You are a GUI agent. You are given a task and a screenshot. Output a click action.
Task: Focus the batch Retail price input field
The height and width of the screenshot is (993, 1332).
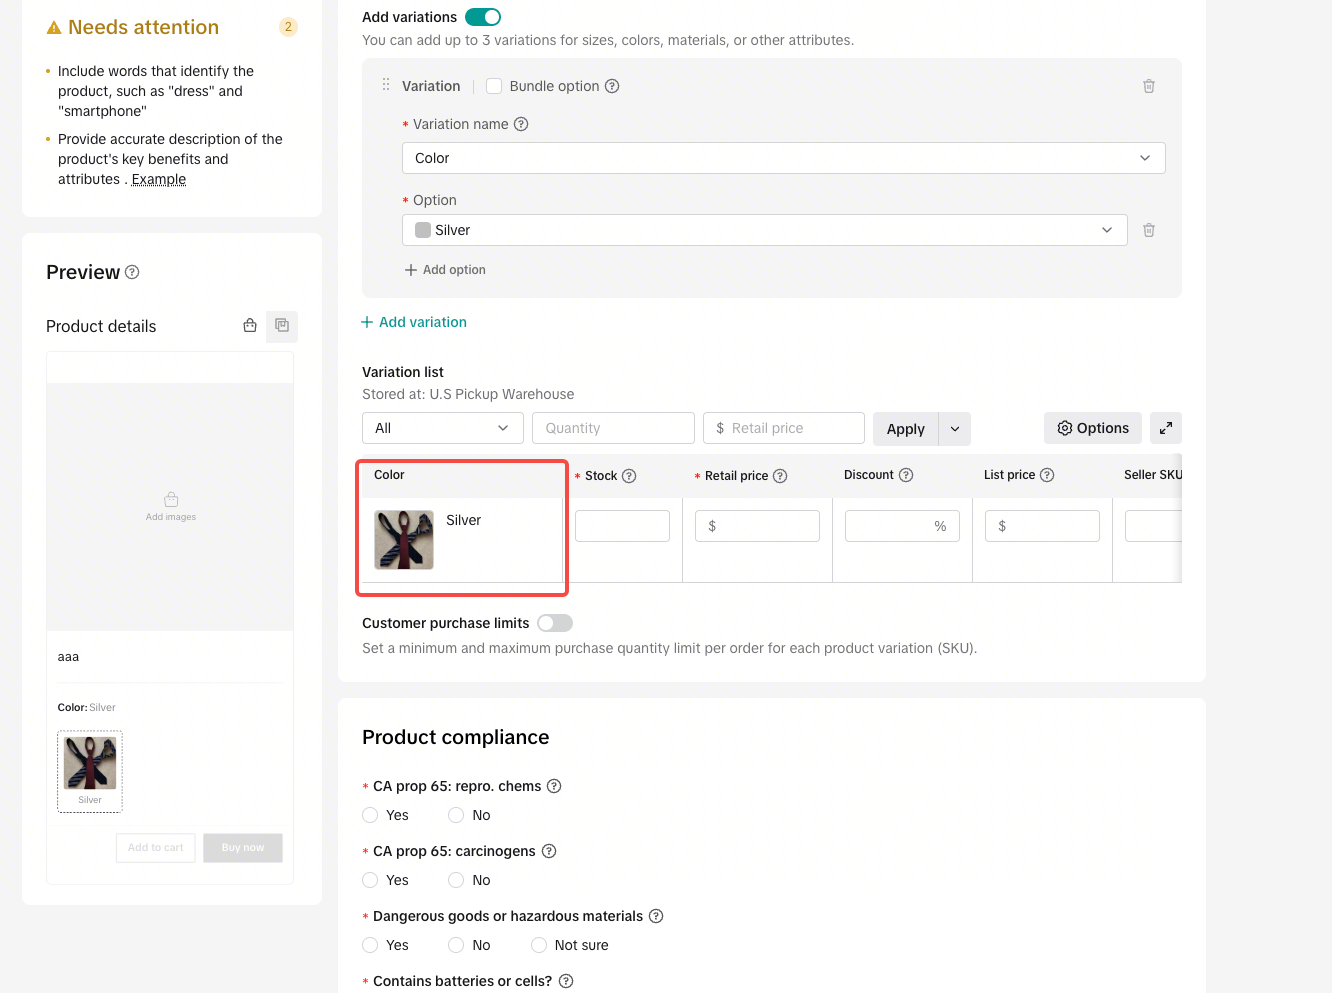point(784,428)
